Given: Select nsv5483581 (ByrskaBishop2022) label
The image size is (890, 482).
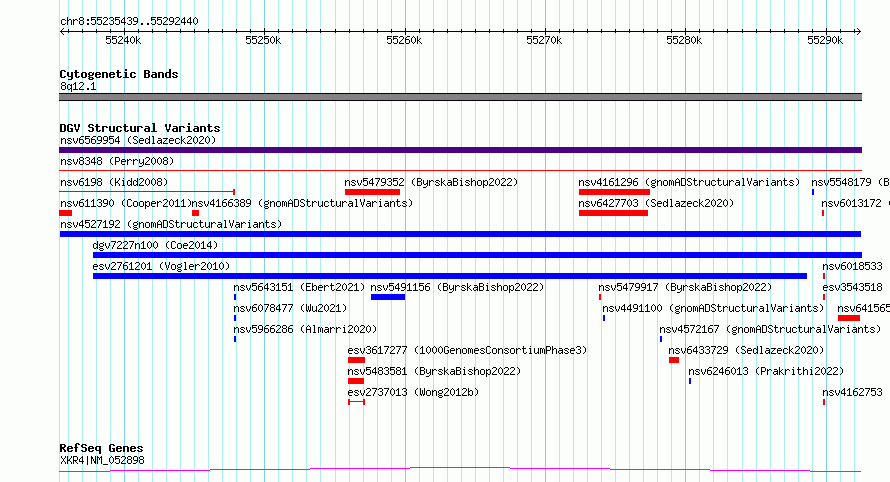Looking at the screenshot, I should click(434, 371).
